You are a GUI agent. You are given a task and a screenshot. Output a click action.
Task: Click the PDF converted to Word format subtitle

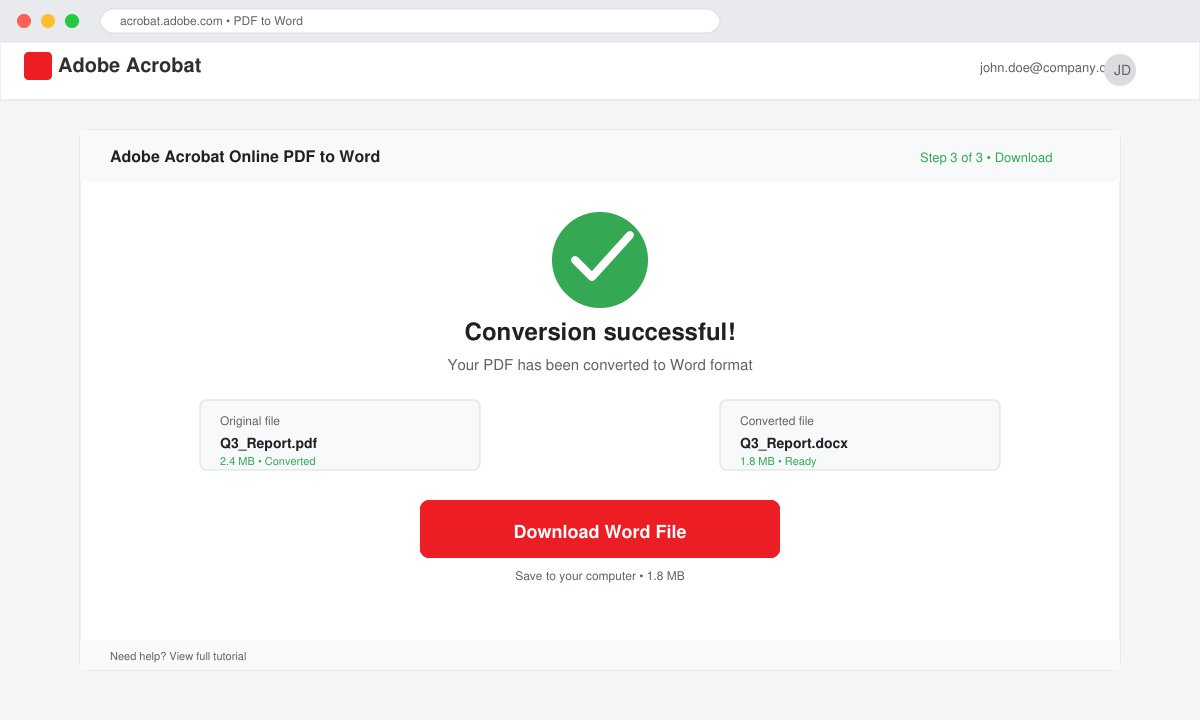[x=600, y=365]
